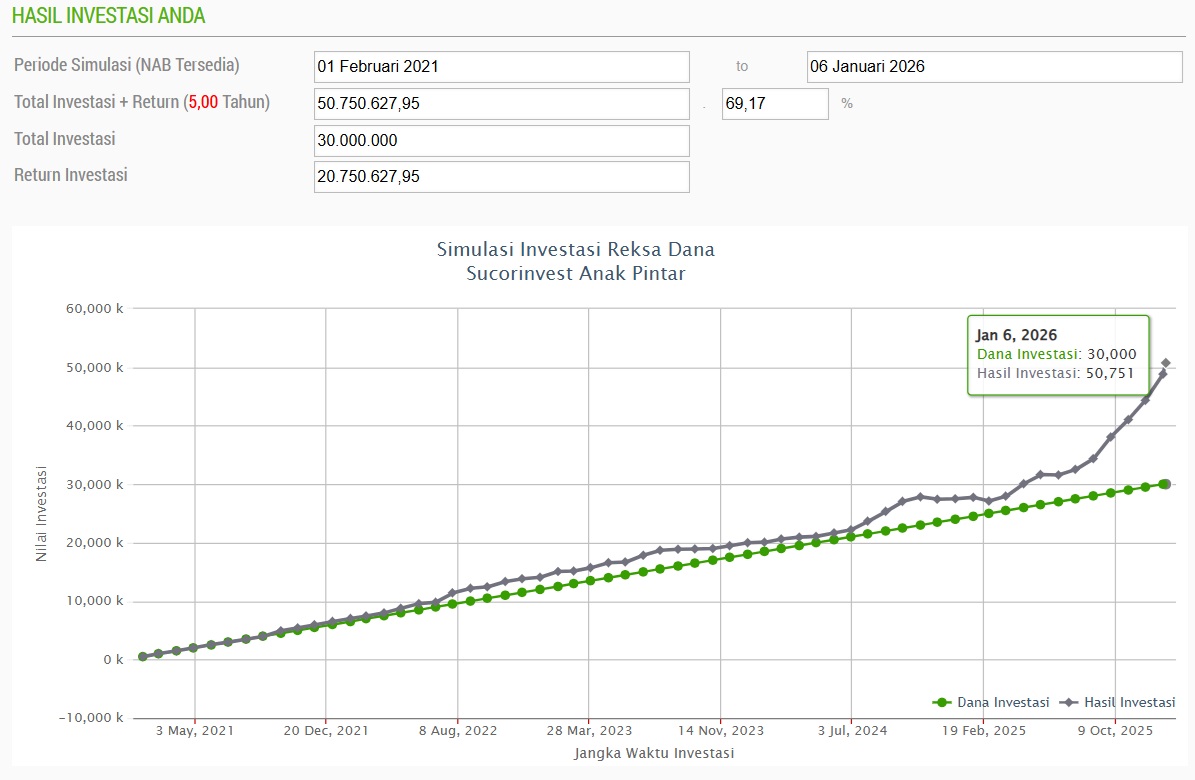Click the y-axis label 40,000 k

click(95, 425)
